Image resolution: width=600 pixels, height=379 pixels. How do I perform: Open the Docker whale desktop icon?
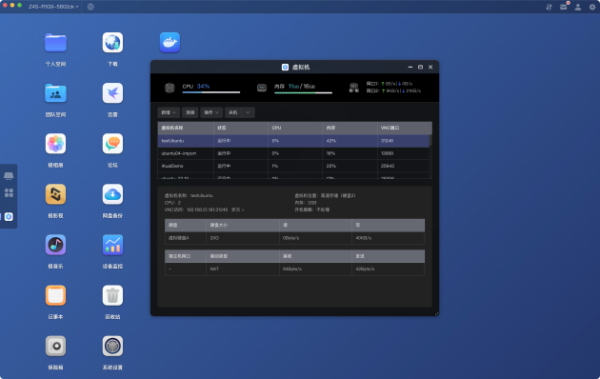[170, 42]
